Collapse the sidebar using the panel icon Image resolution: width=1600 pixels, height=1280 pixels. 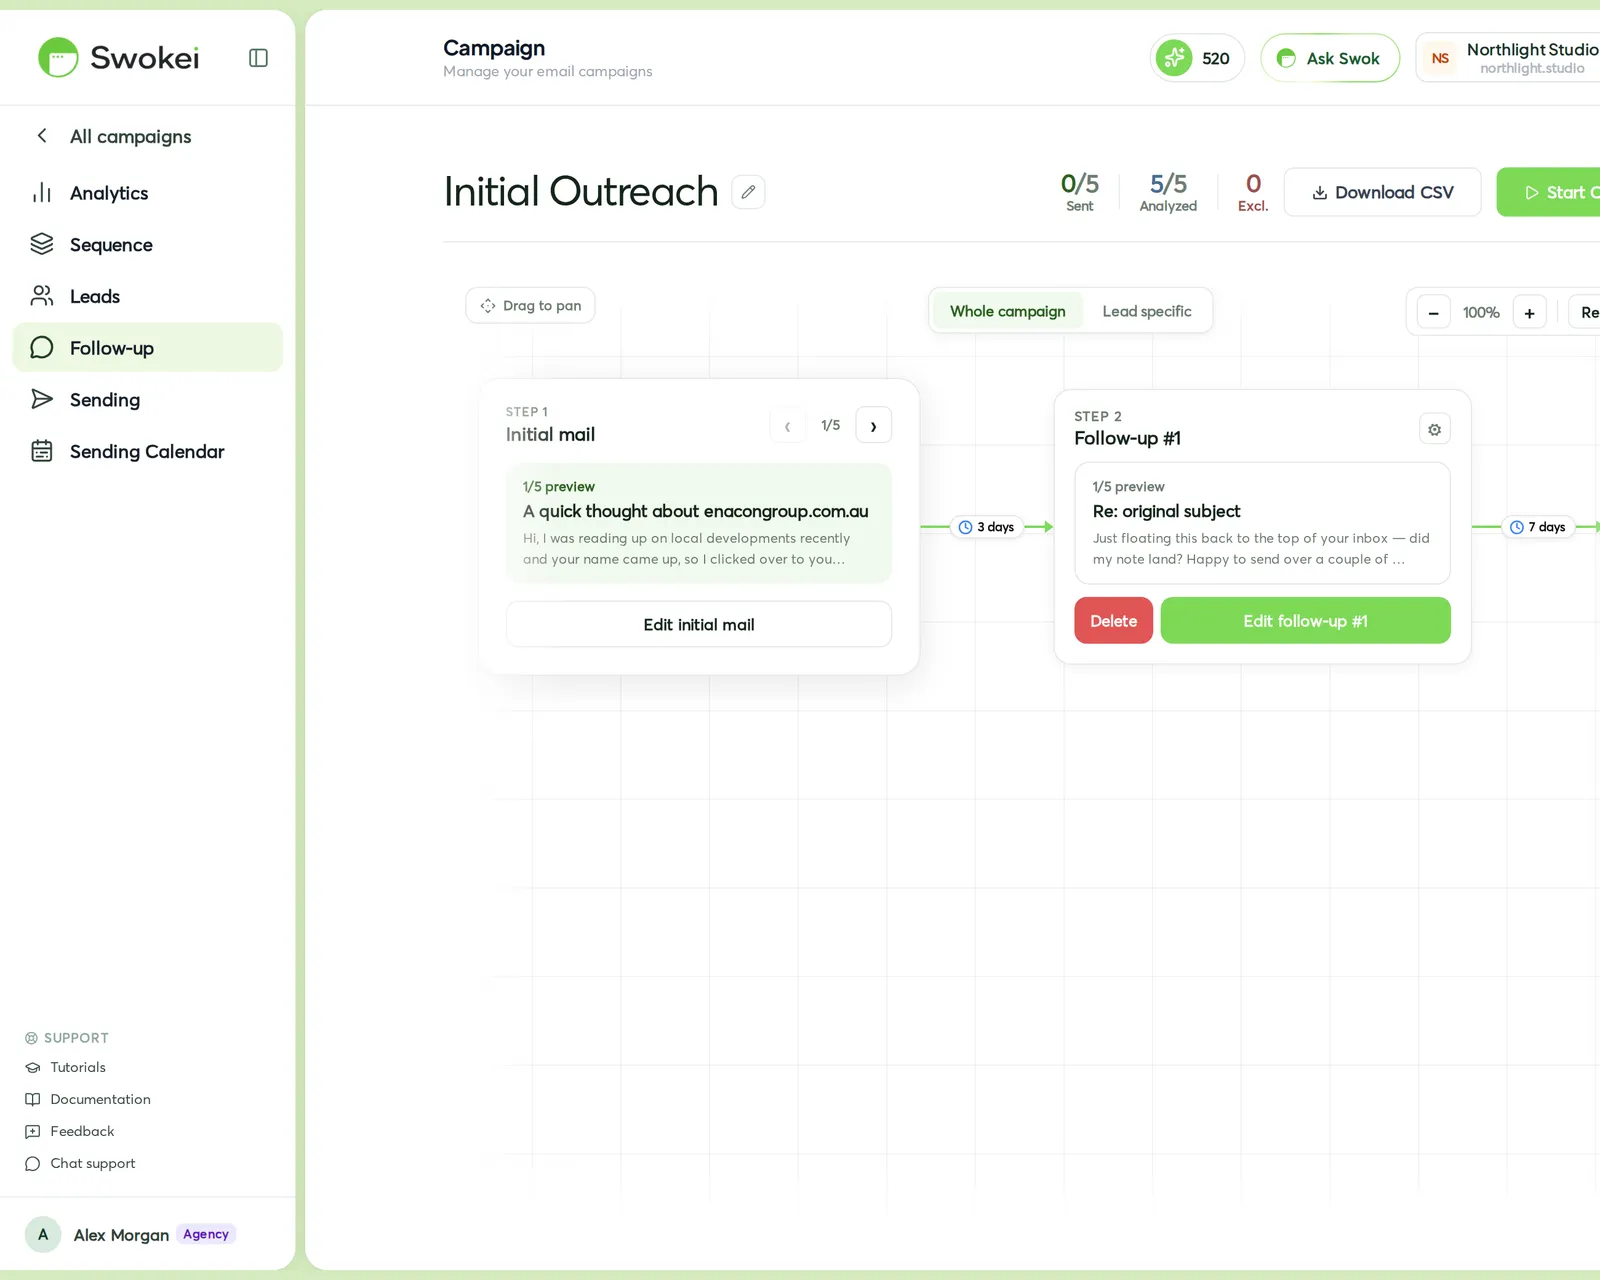tap(258, 58)
